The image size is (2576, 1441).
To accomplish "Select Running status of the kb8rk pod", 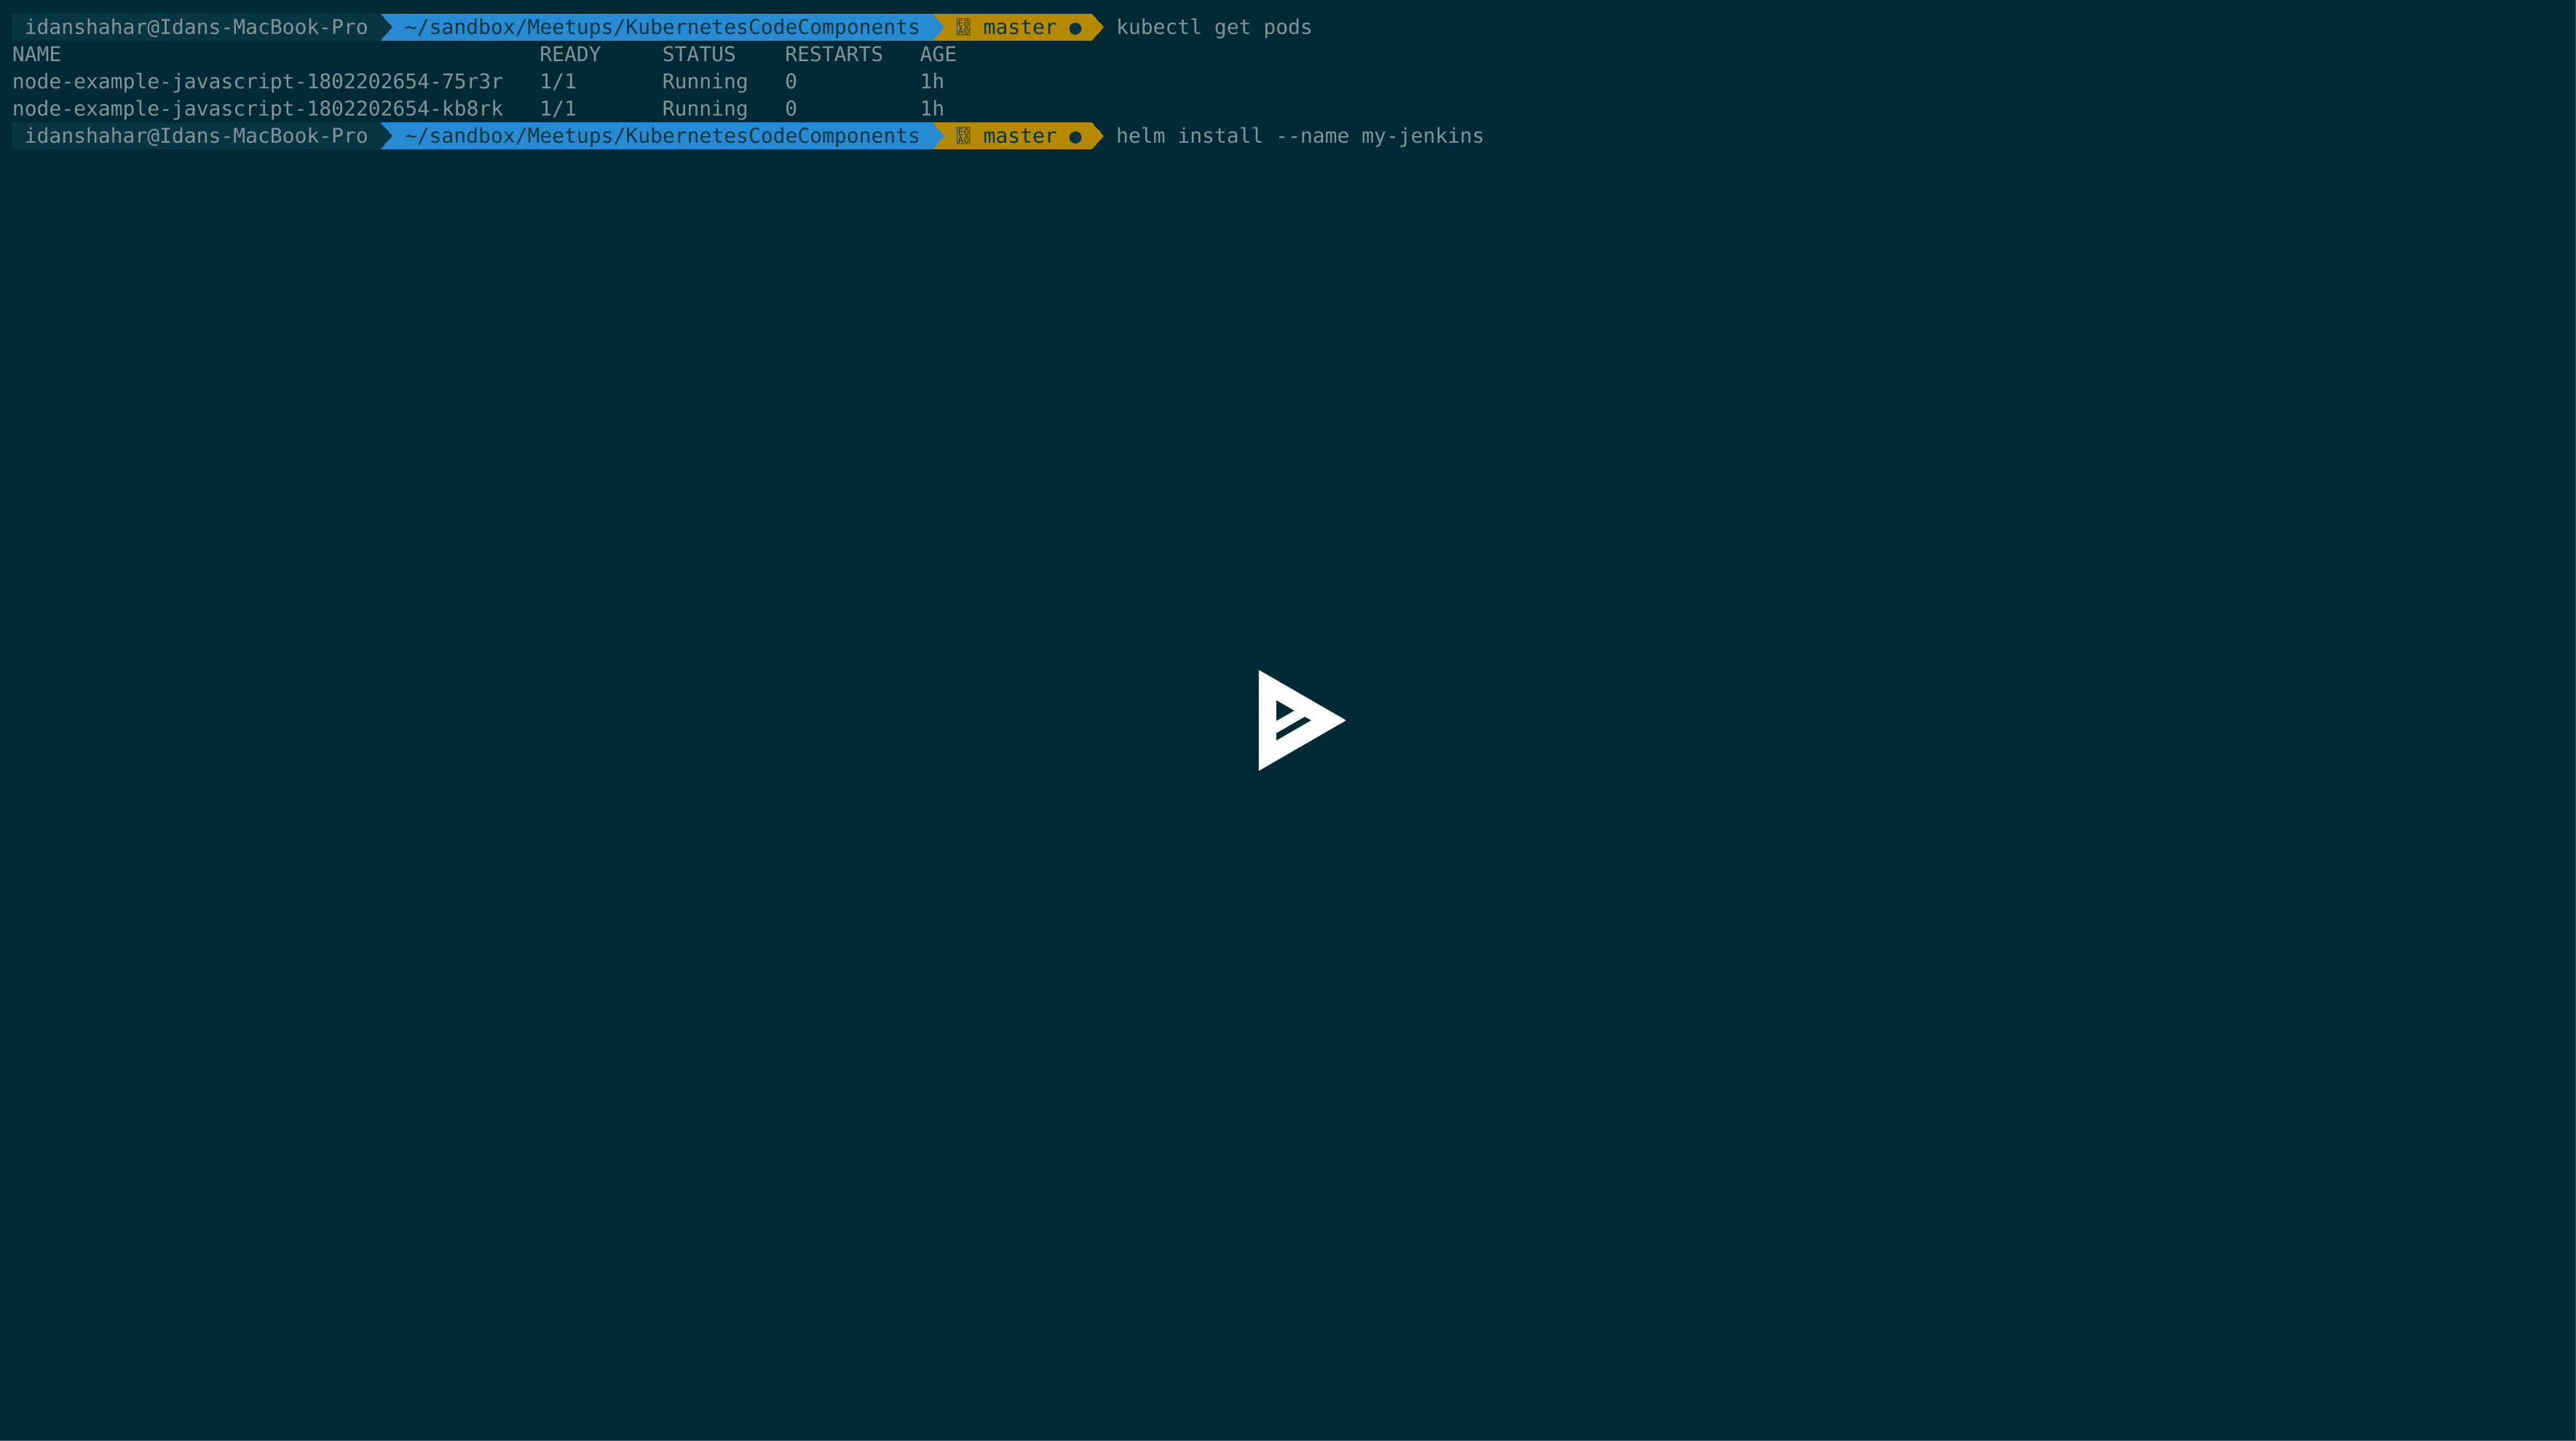I will tap(704, 109).
